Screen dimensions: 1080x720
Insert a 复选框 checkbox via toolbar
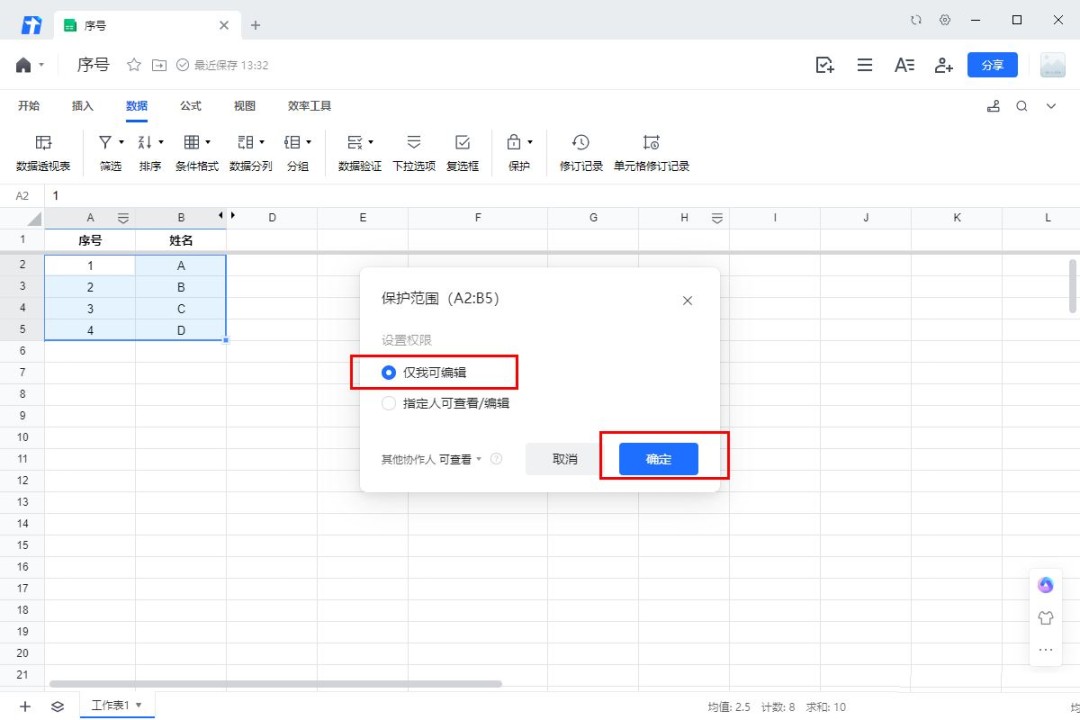coord(462,152)
